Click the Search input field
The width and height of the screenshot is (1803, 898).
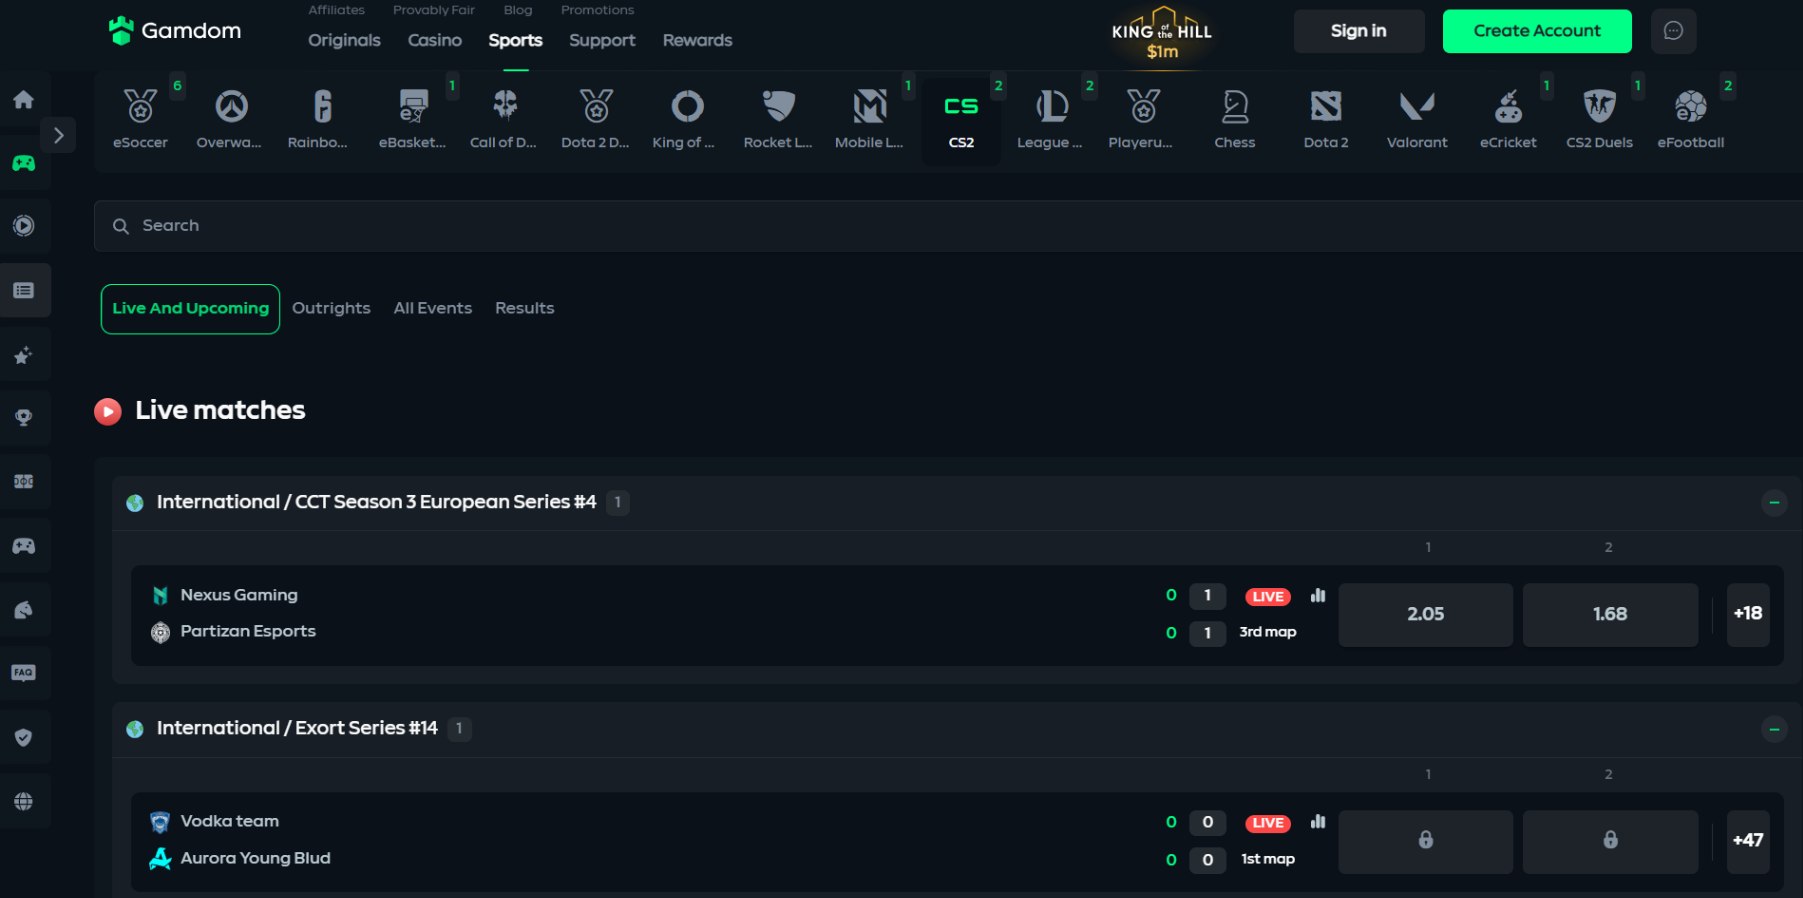[x=900, y=226]
